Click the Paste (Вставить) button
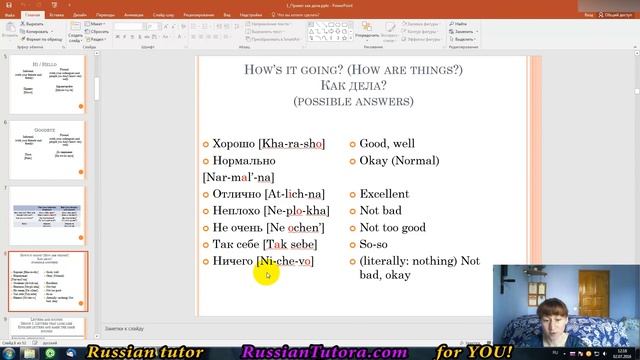Viewport: 640px width, 360px height. (10, 30)
